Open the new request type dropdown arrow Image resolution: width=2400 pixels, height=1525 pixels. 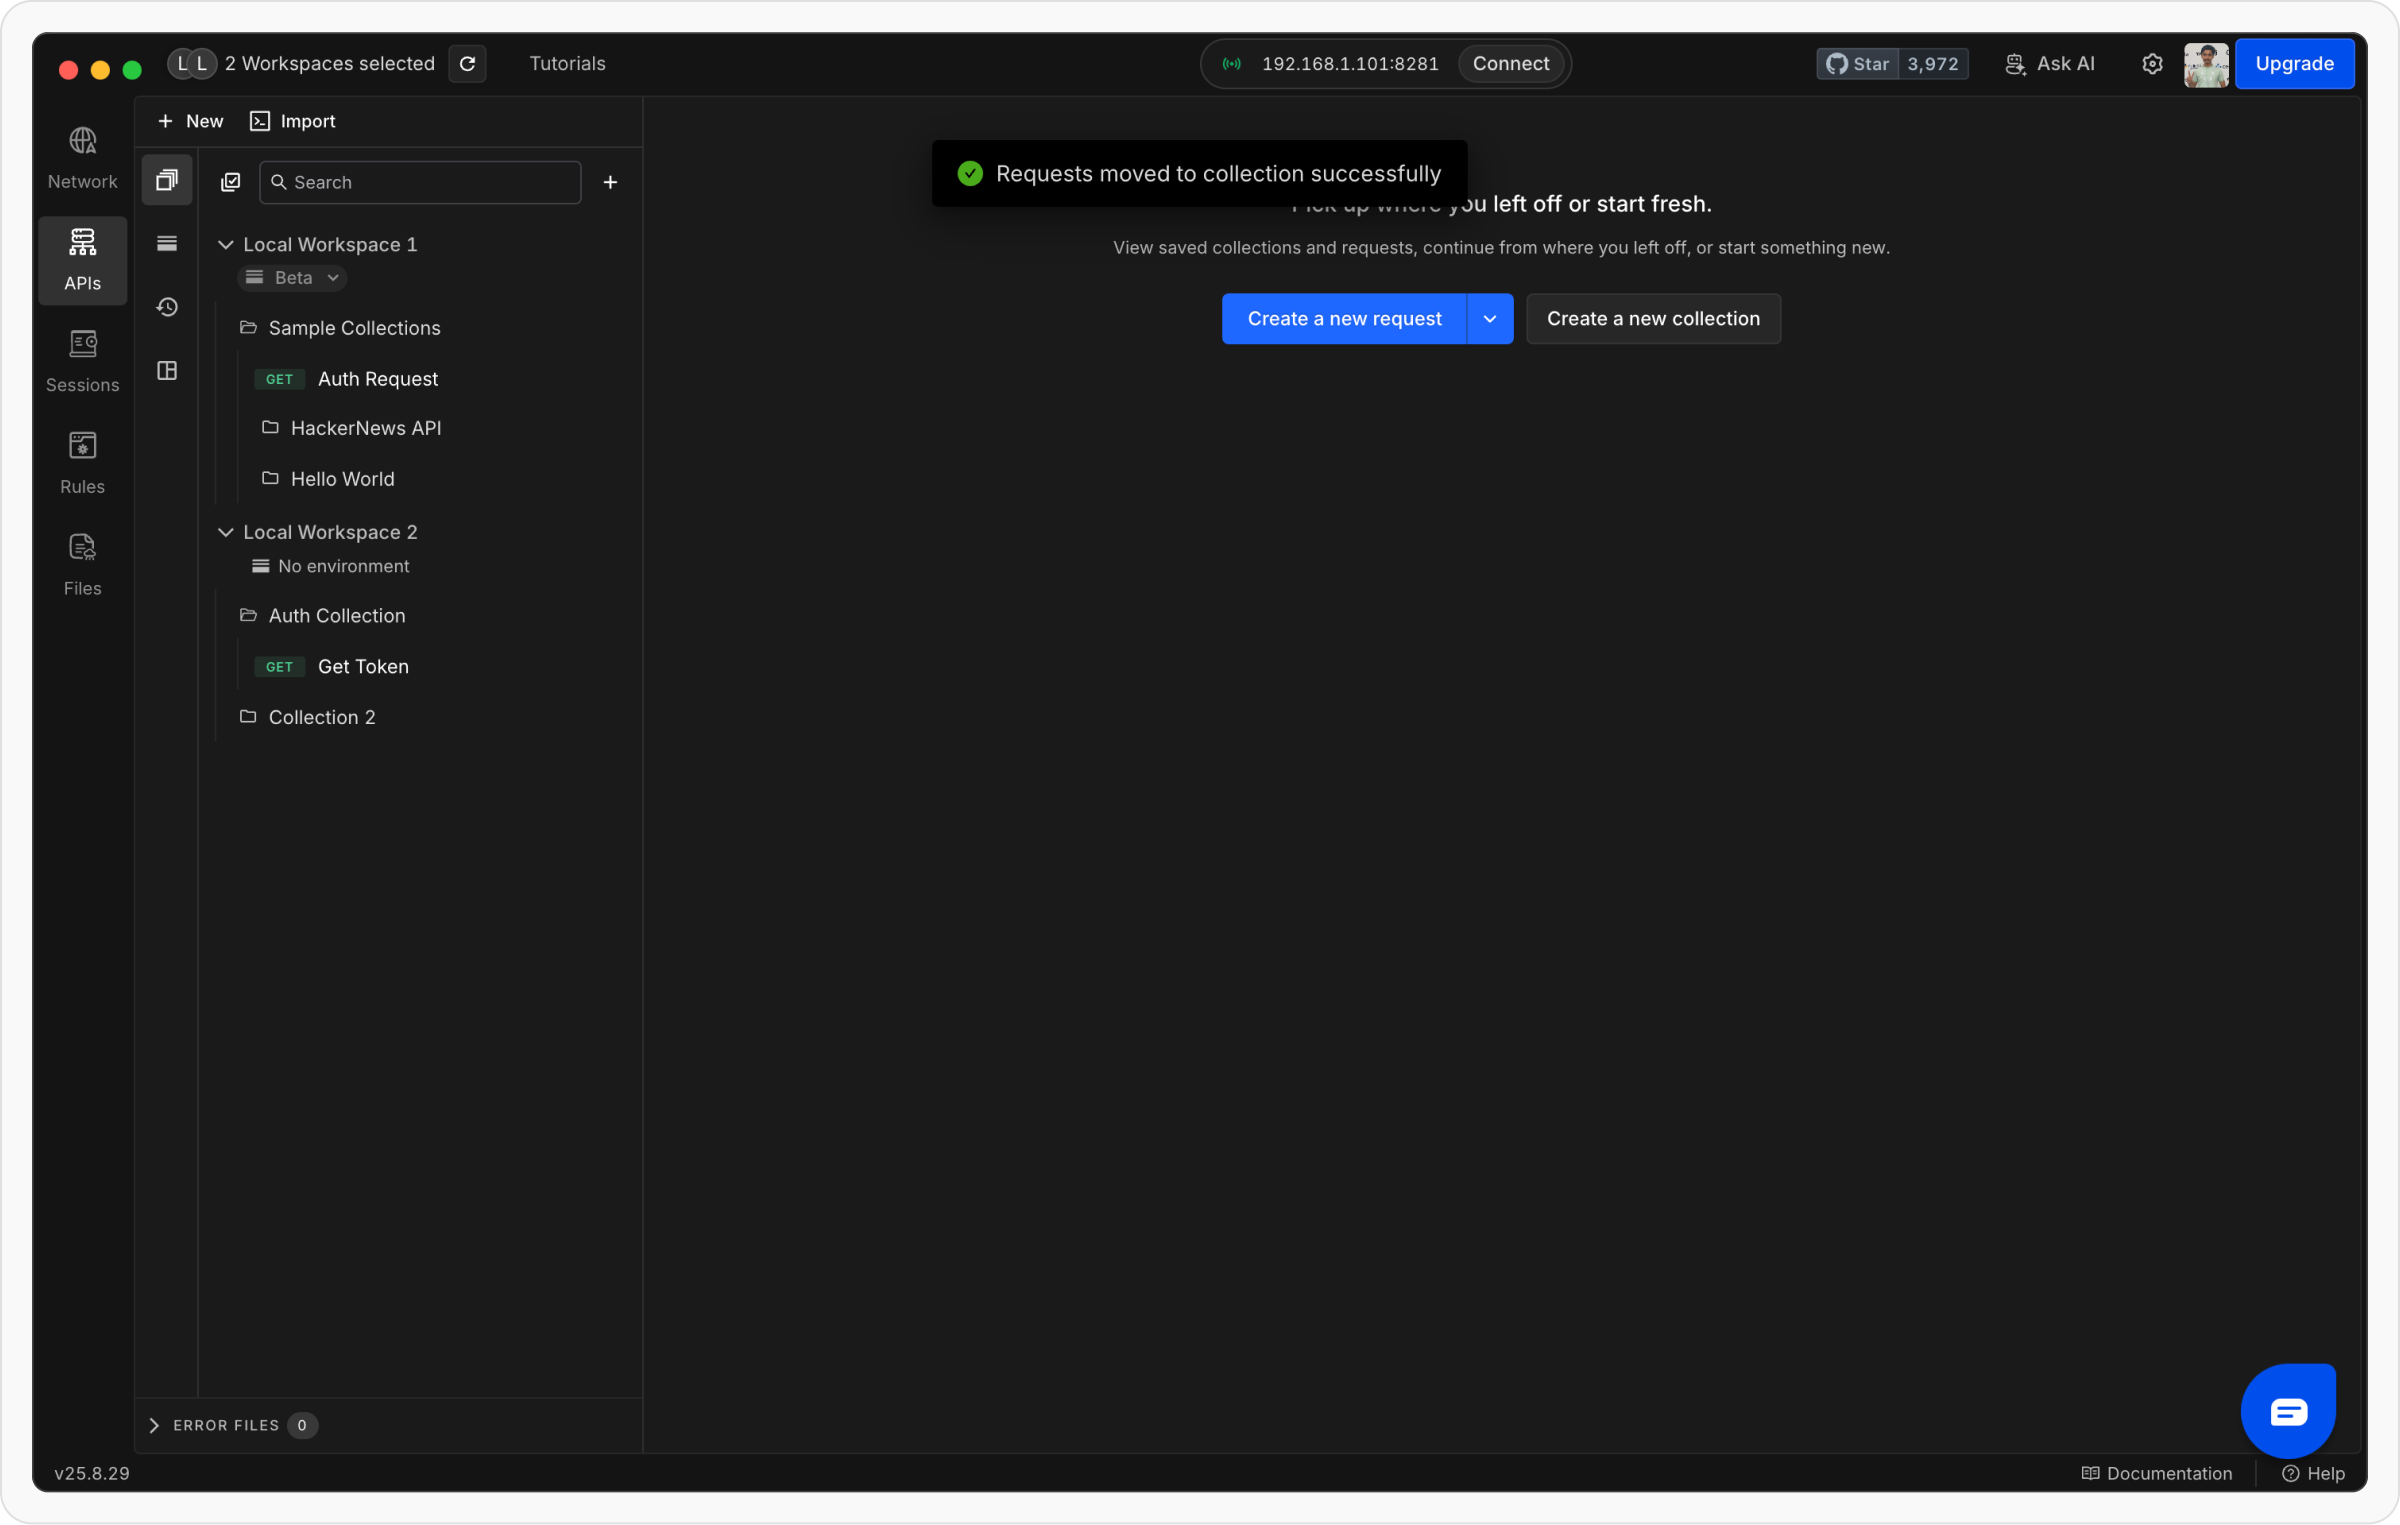click(1489, 319)
